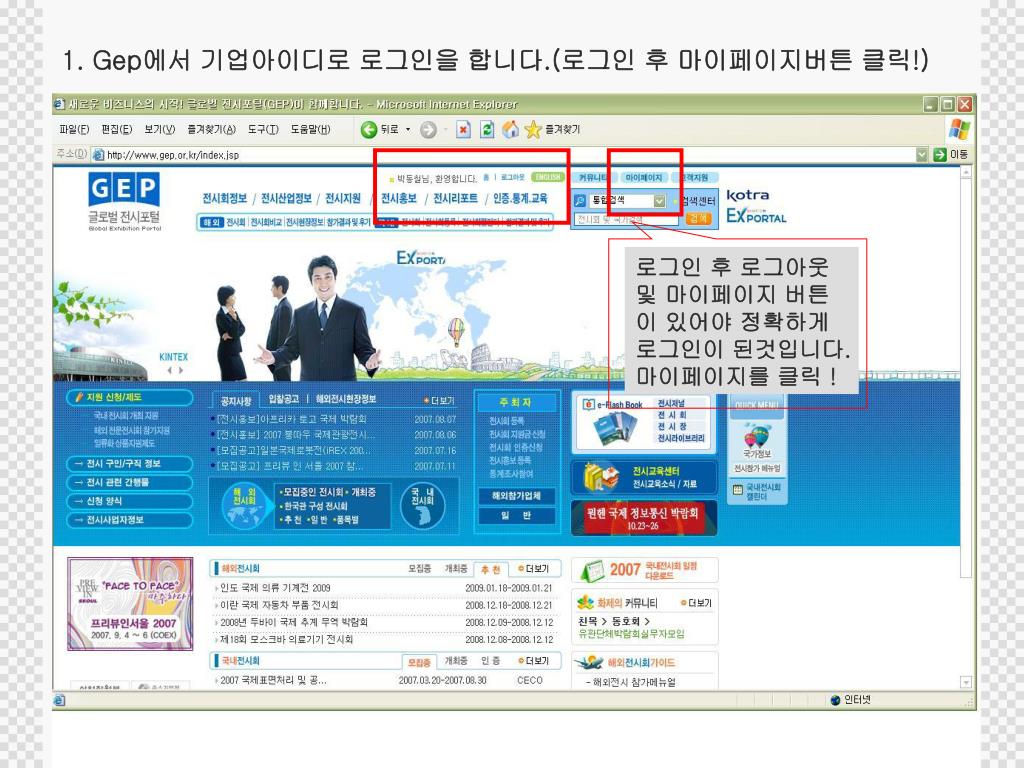Switch to the 해외전시현장정보 tab
The width and height of the screenshot is (1024, 768).
(346, 399)
